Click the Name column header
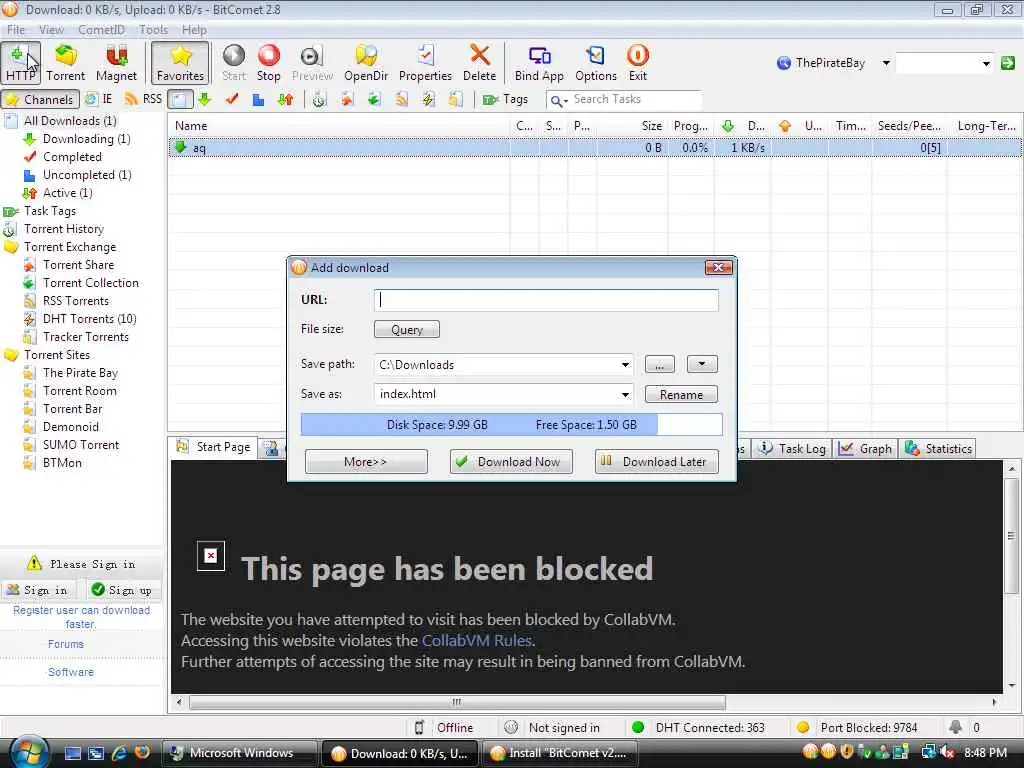1024x768 pixels. click(340, 126)
